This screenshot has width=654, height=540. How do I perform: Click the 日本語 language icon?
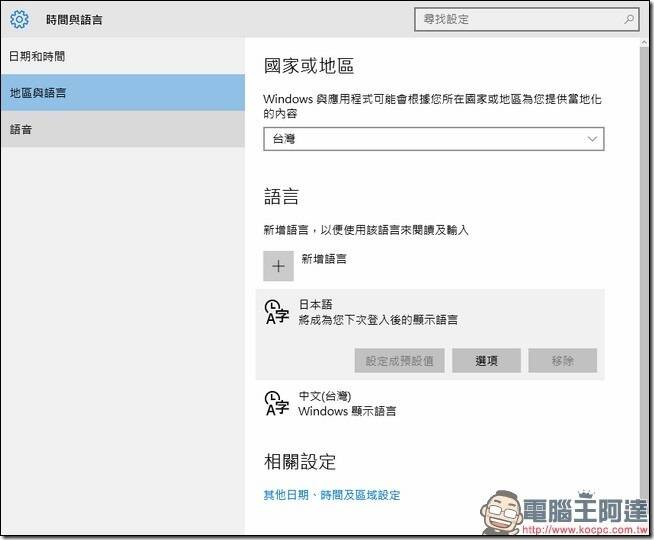[277, 312]
